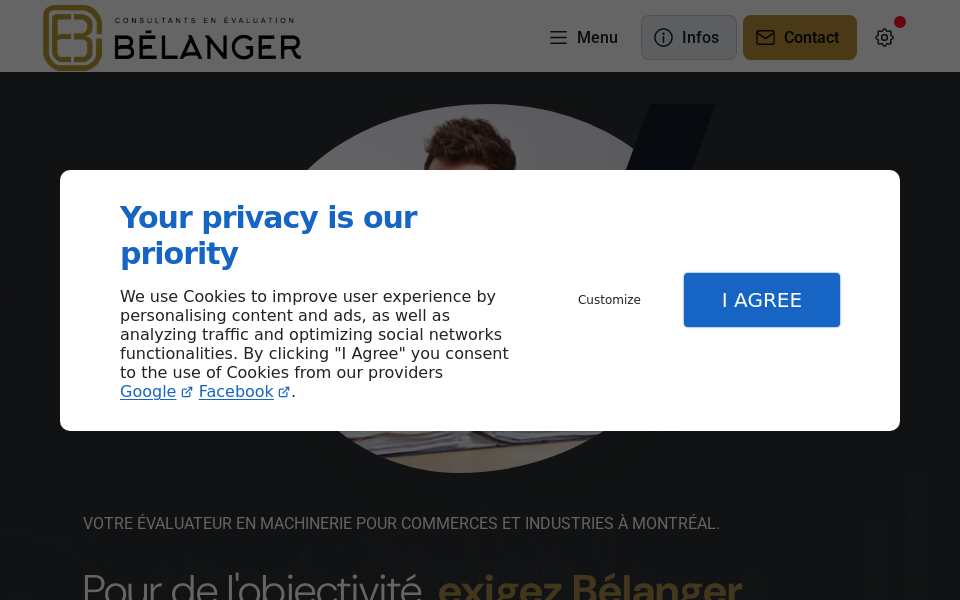Customize cookie preferences
The width and height of the screenshot is (960, 600).
point(609,300)
